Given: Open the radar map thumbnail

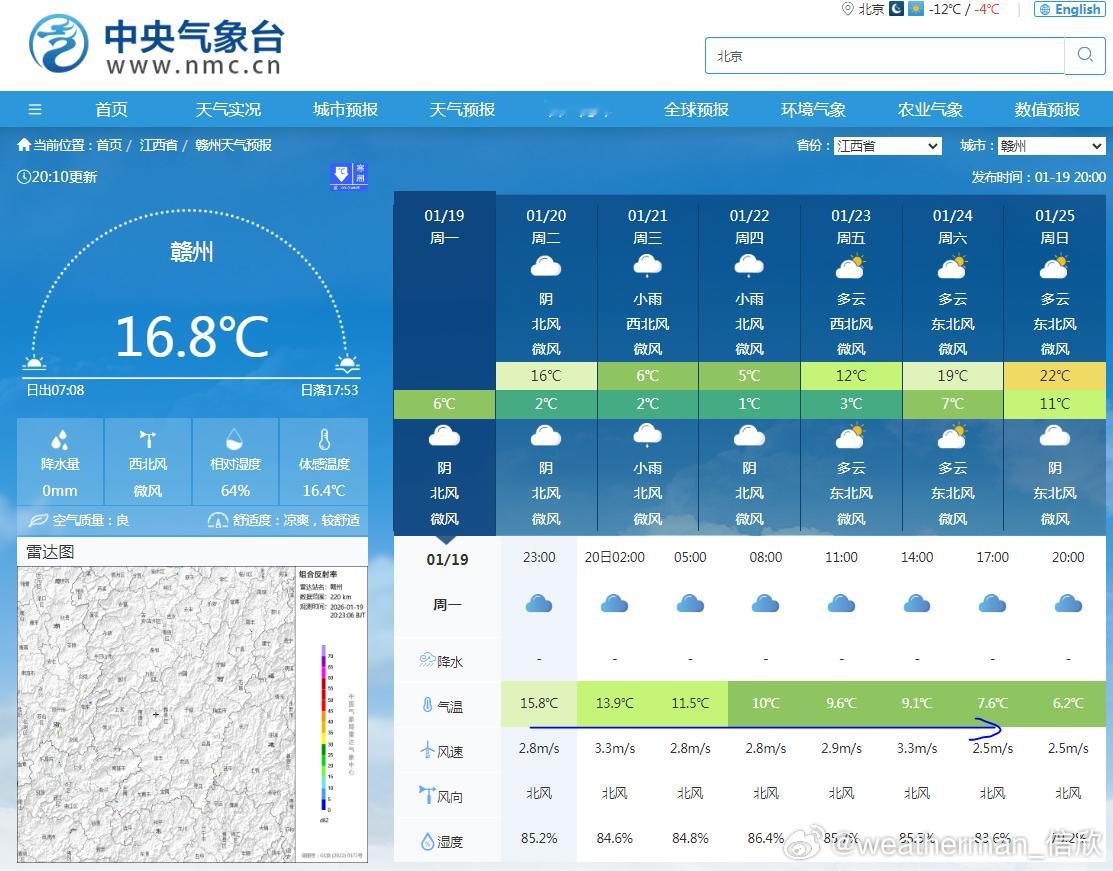Looking at the screenshot, I should [192, 714].
